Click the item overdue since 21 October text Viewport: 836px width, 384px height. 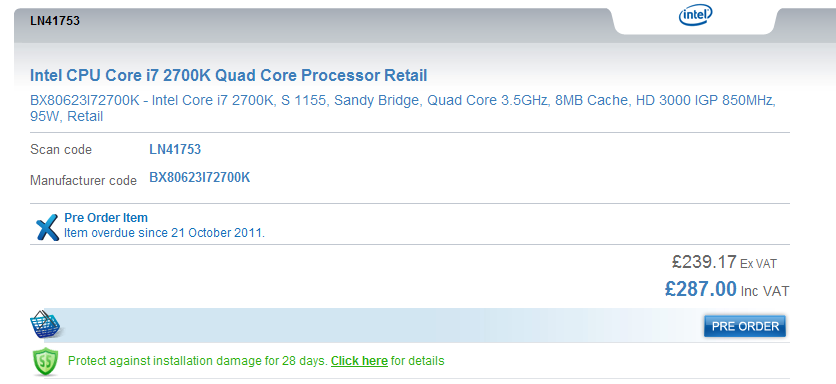(164, 233)
